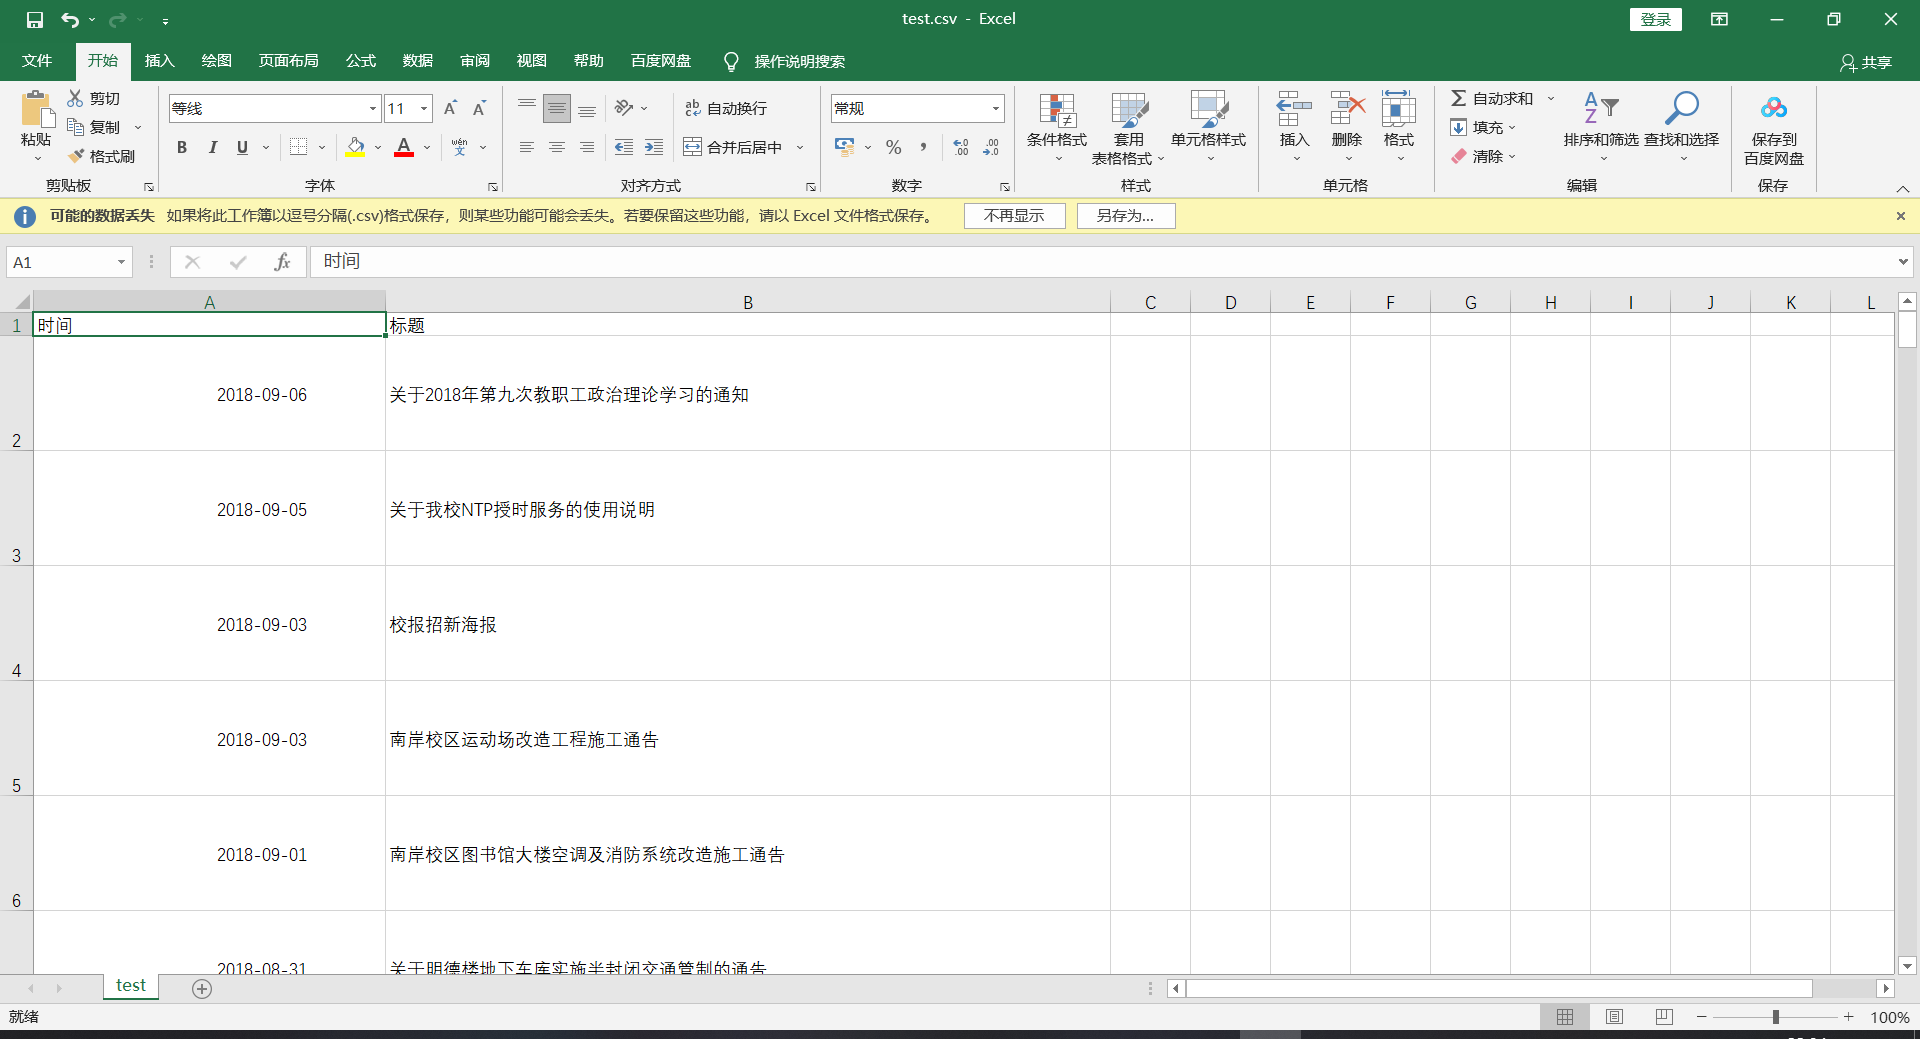Click the 登录 sign-in button
The height and width of the screenshot is (1039, 1920).
1656,20
